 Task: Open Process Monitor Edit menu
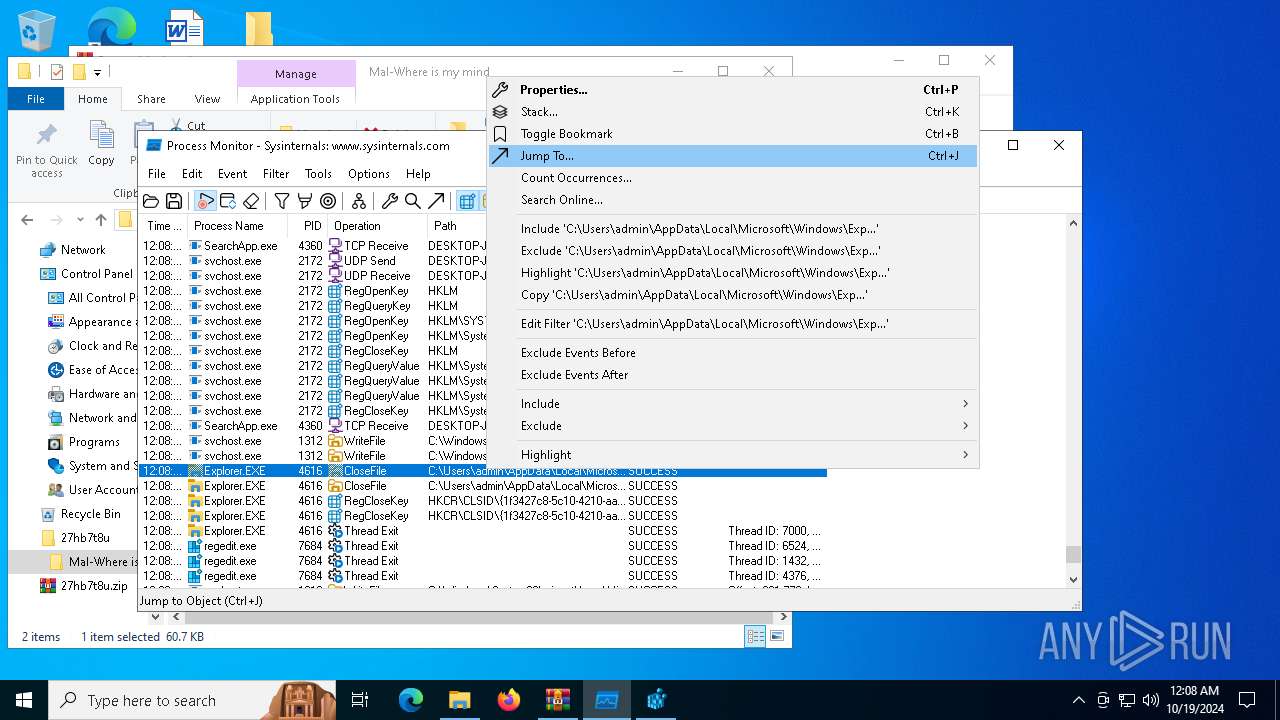192,174
